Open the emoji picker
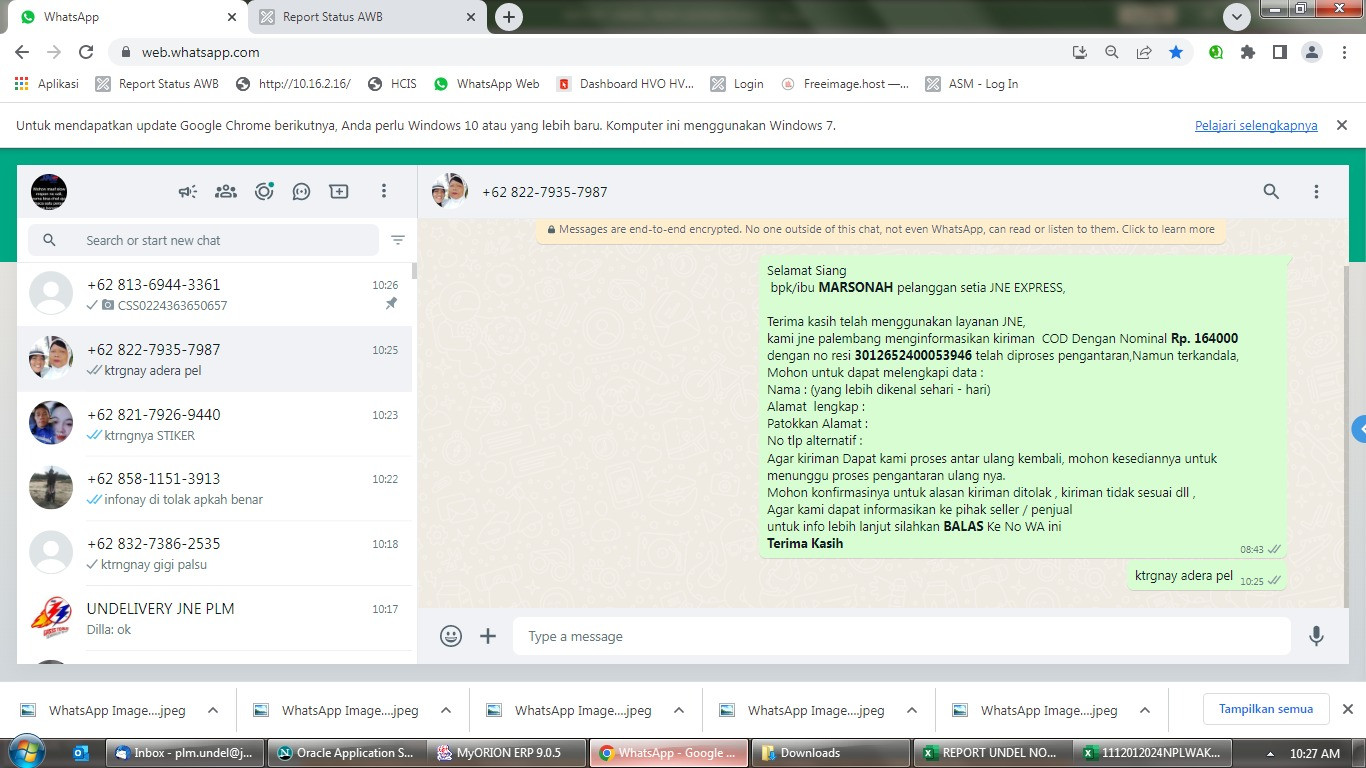The width and height of the screenshot is (1366, 768). coord(451,636)
